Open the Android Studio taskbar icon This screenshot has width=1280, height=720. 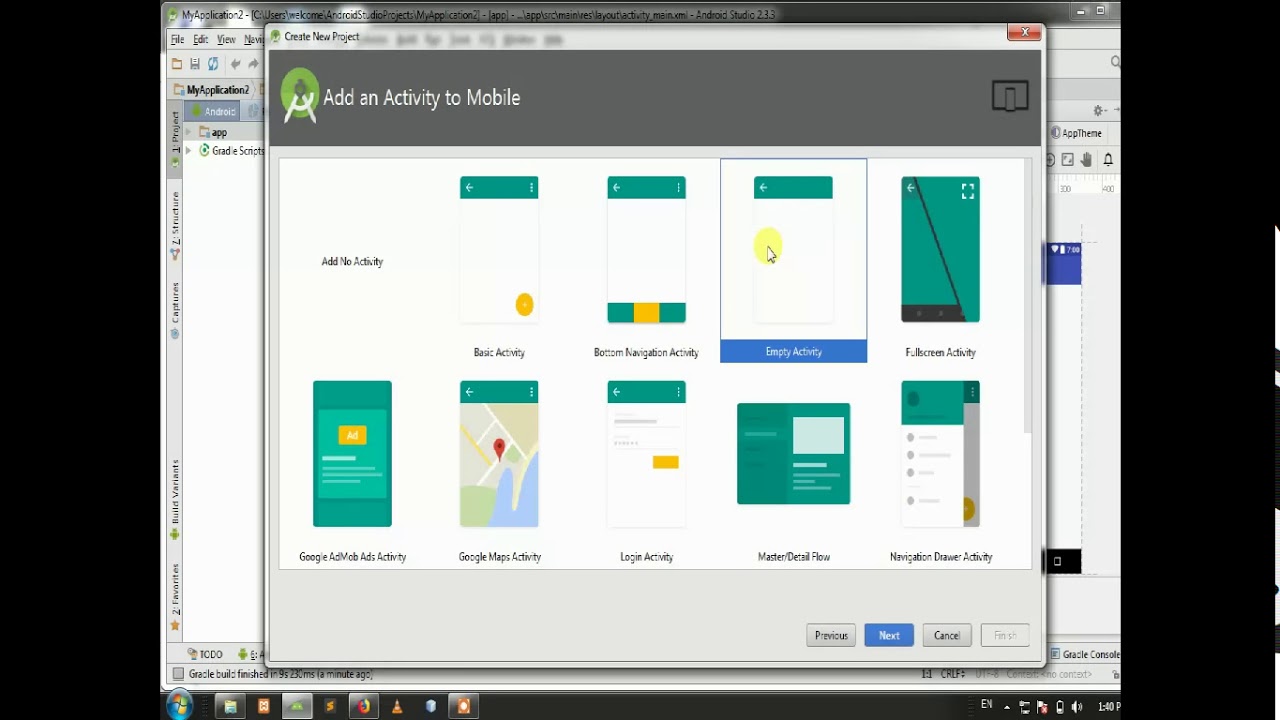(x=297, y=706)
